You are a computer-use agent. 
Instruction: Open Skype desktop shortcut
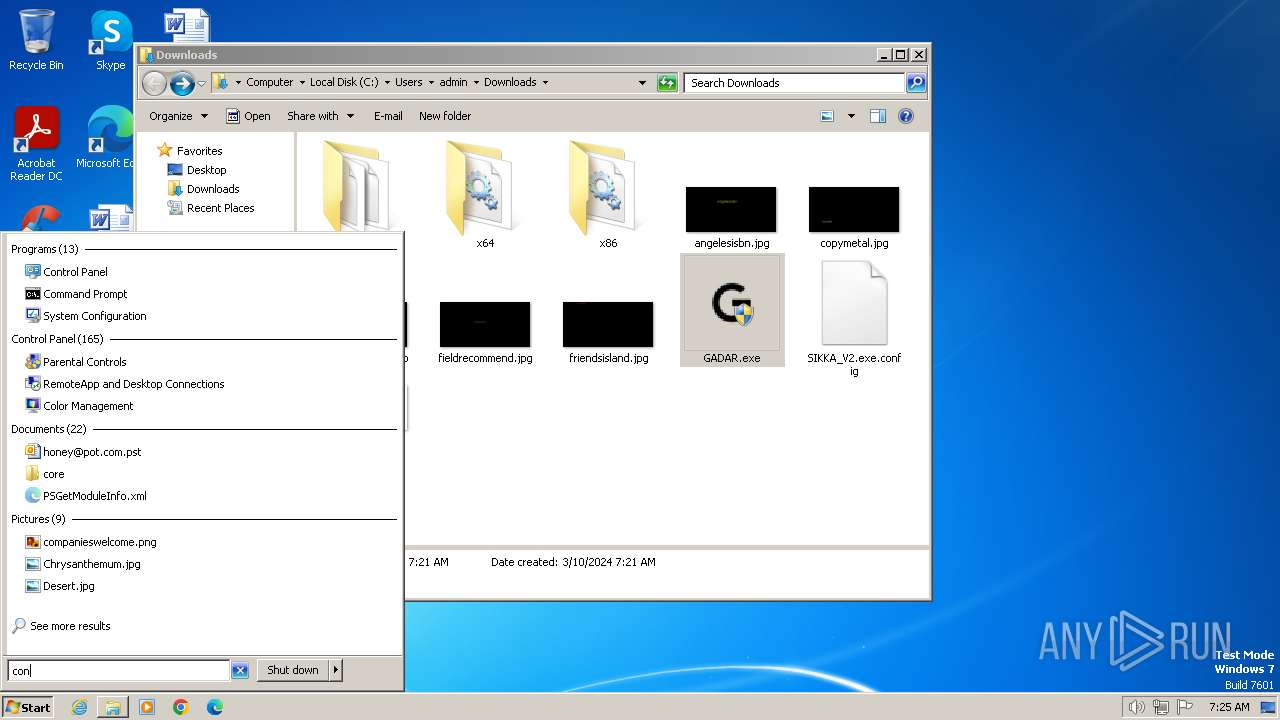point(110,40)
